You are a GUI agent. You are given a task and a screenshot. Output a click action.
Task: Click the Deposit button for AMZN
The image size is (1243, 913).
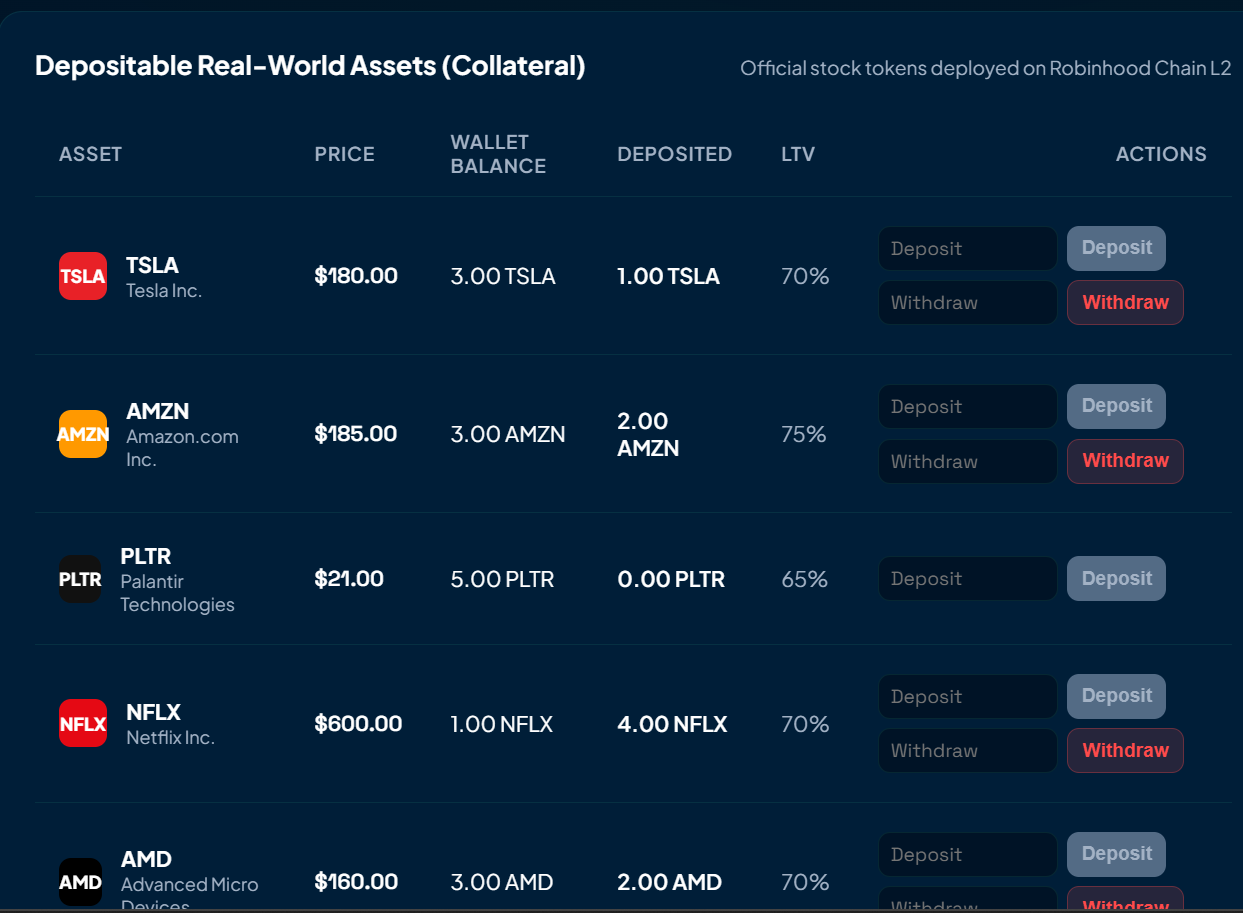(1116, 406)
